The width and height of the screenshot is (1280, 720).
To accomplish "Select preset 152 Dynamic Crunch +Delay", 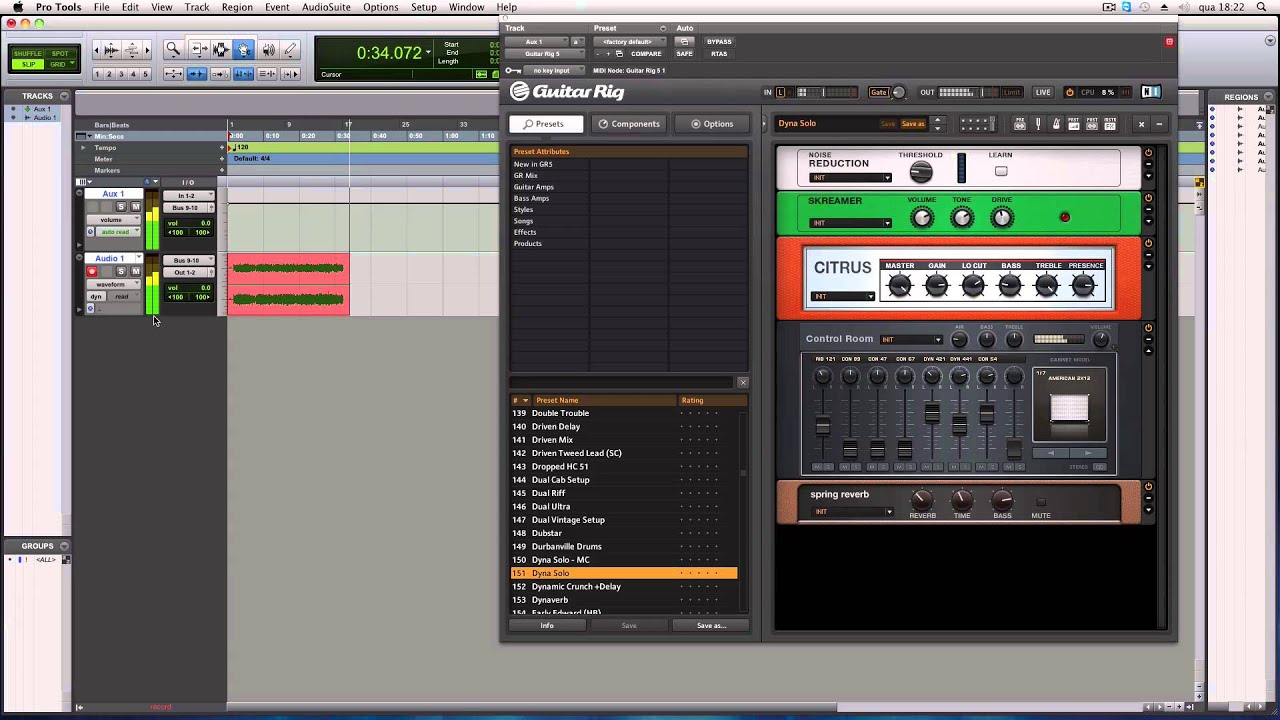I will tap(624, 587).
